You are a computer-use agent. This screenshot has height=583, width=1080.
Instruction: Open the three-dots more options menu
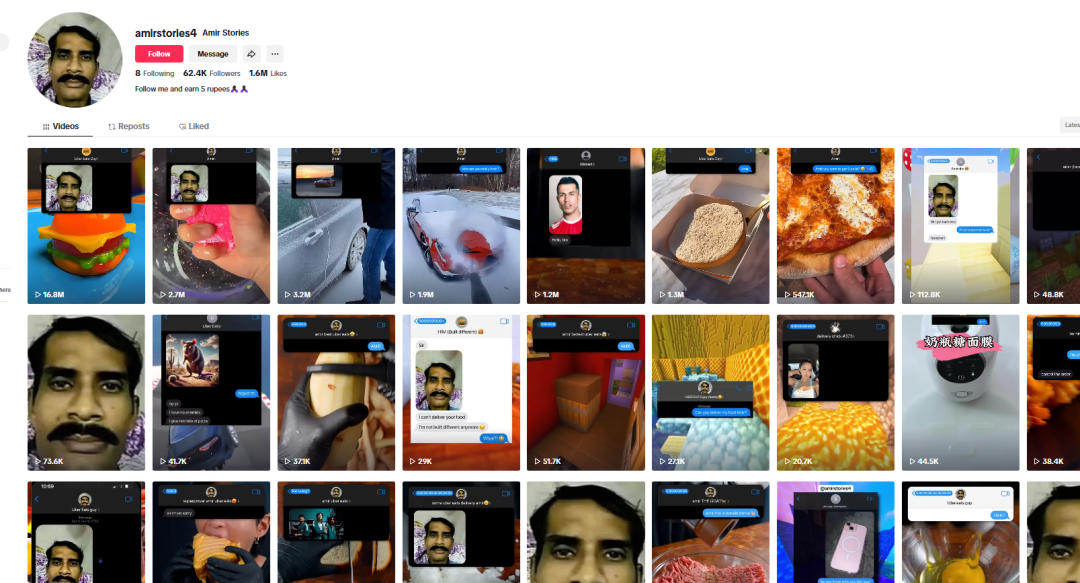tap(275, 54)
